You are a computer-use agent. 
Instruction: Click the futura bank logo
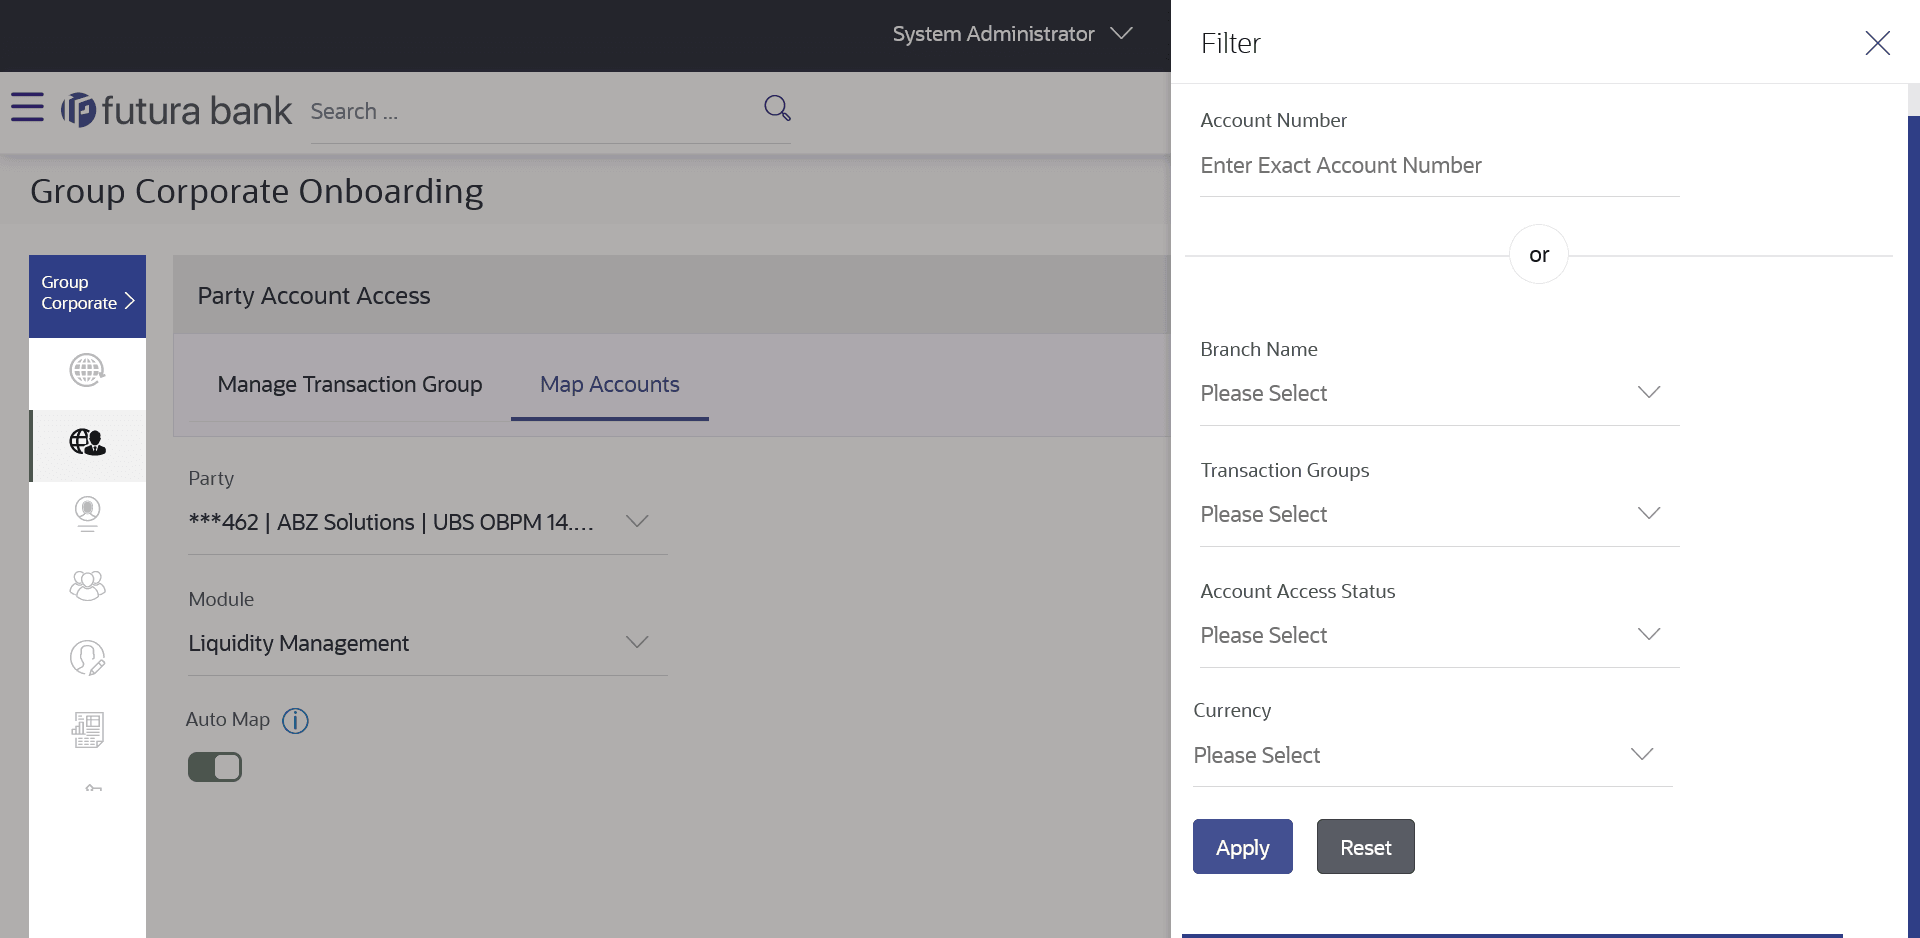click(x=176, y=110)
